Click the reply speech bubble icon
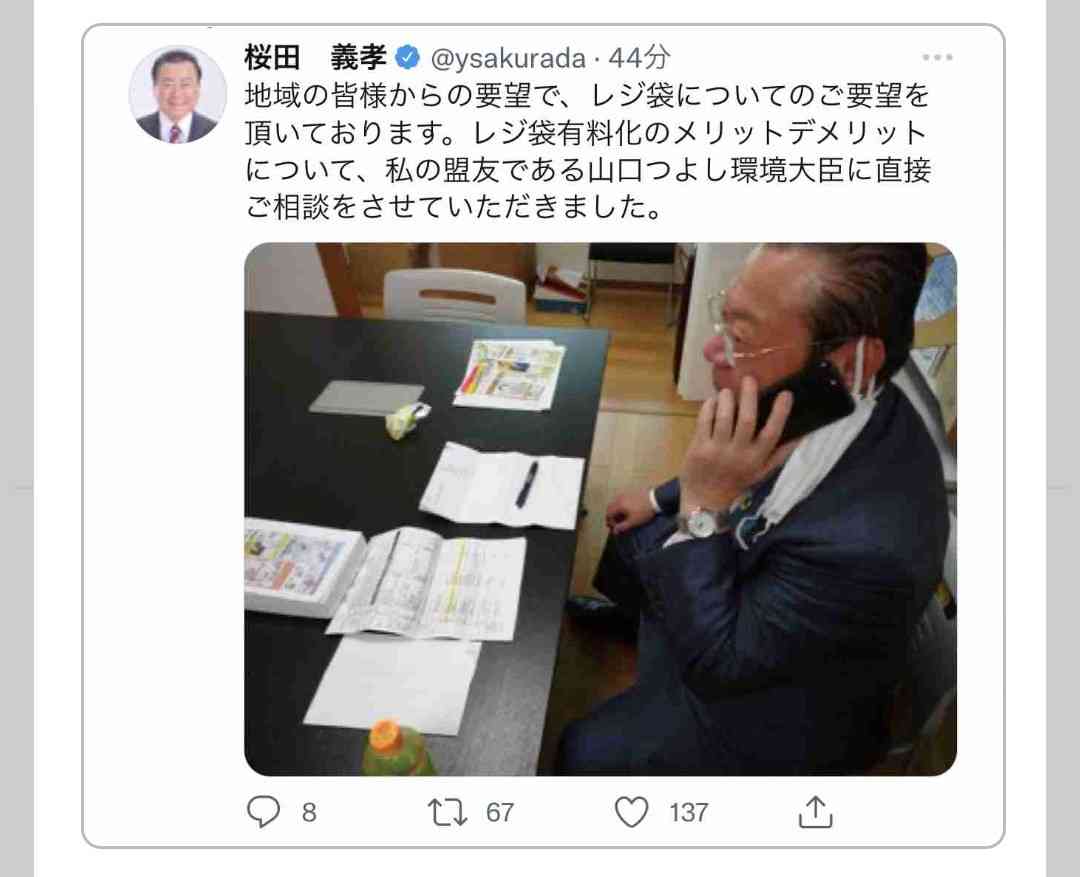1080x877 pixels. 263,812
